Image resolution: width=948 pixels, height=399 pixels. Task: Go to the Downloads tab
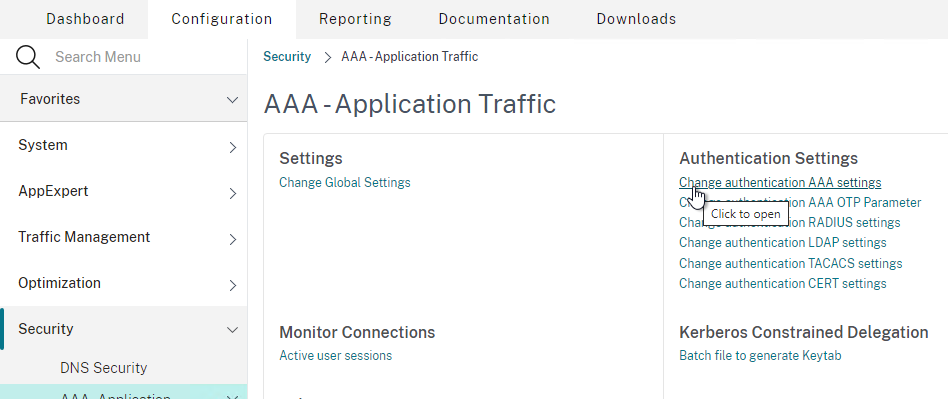(x=636, y=19)
